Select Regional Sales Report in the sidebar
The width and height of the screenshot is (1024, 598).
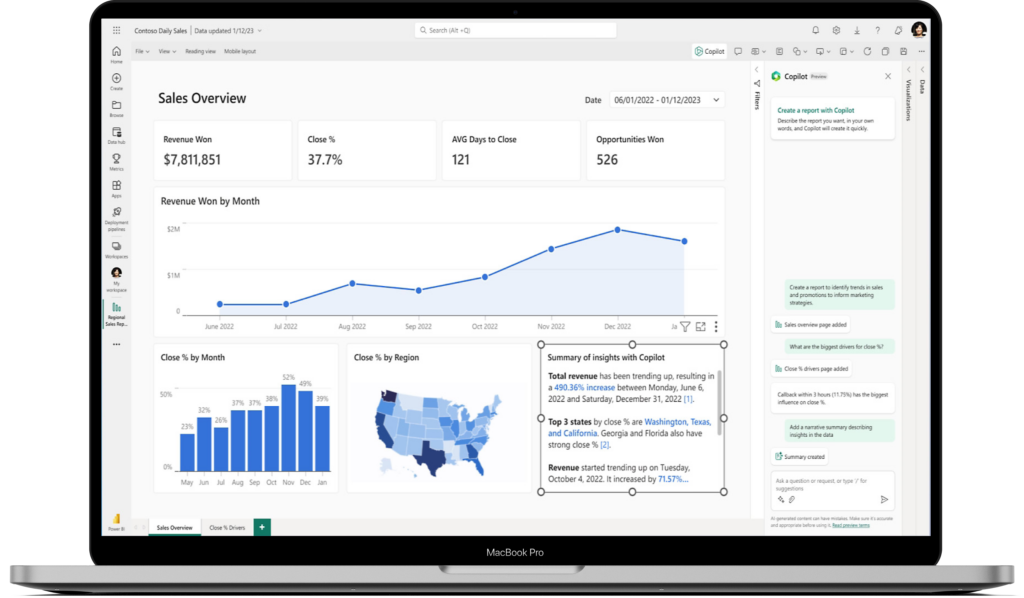pos(116,314)
